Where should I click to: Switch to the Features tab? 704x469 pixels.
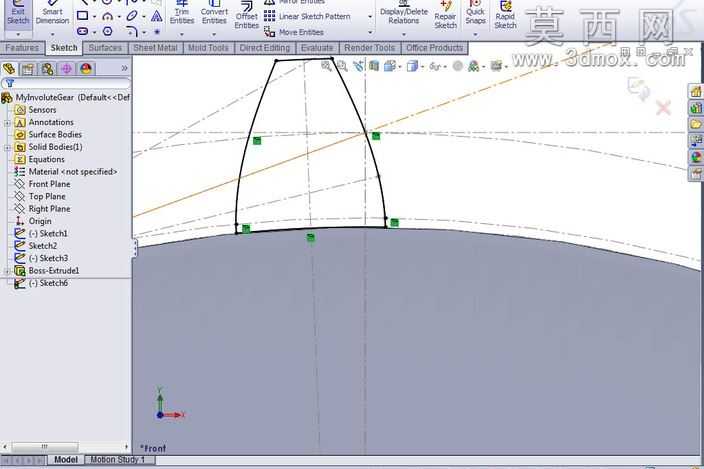[x=22, y=48]
